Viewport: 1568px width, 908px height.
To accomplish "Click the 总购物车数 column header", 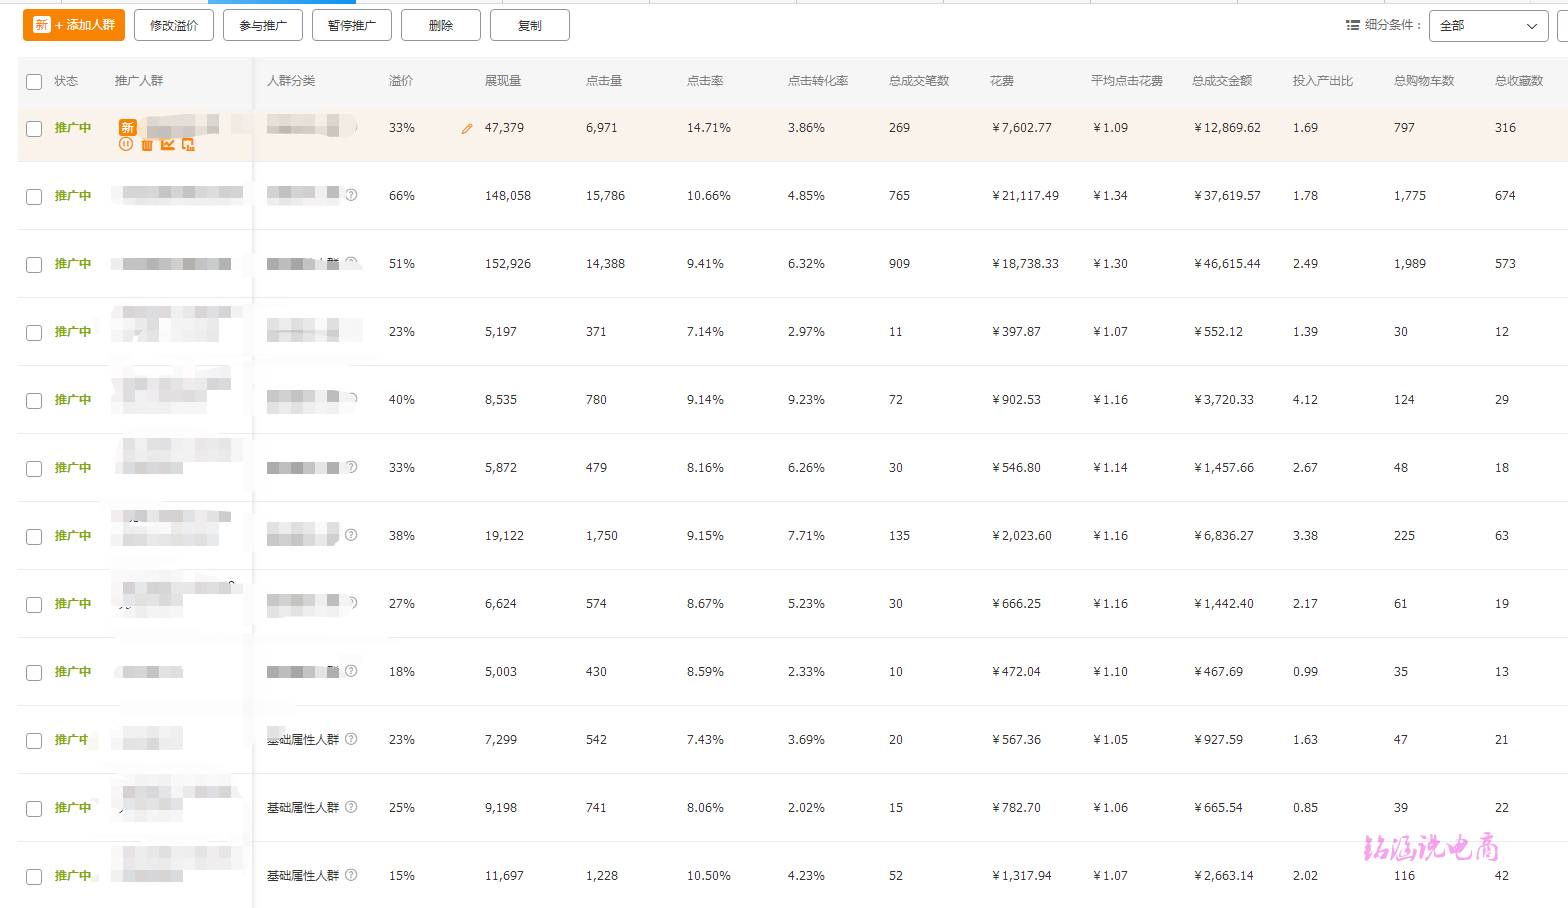I will tap(1424, 81).
